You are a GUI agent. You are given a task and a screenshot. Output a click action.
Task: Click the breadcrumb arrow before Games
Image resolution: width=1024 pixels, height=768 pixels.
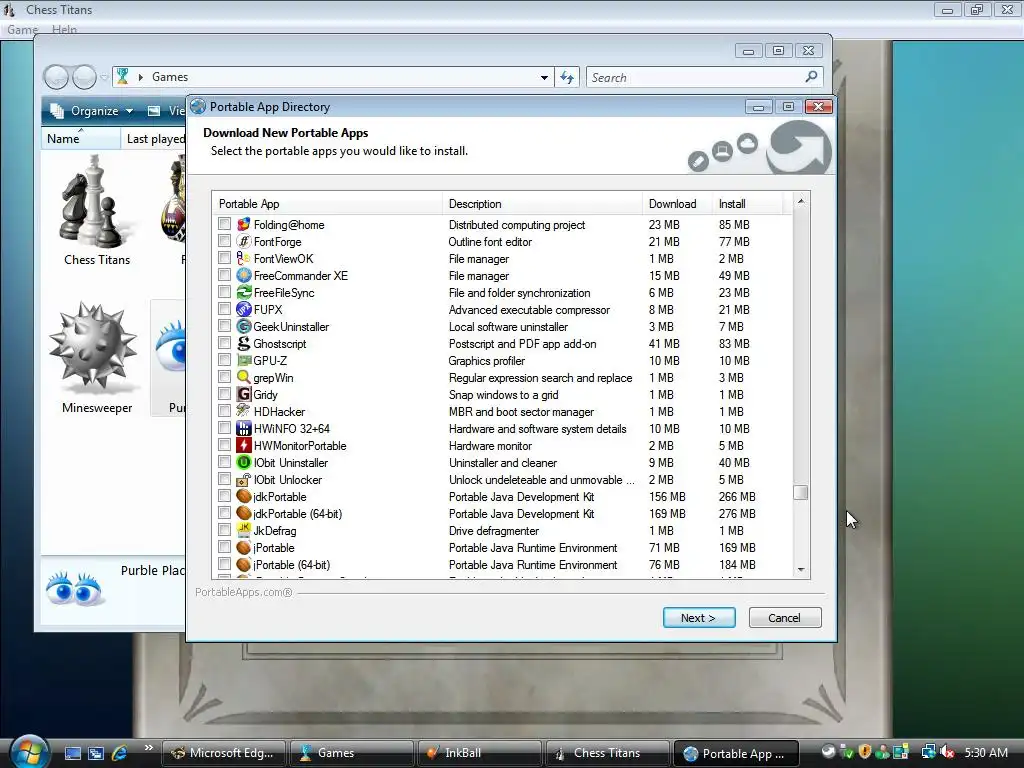point(140,77)
